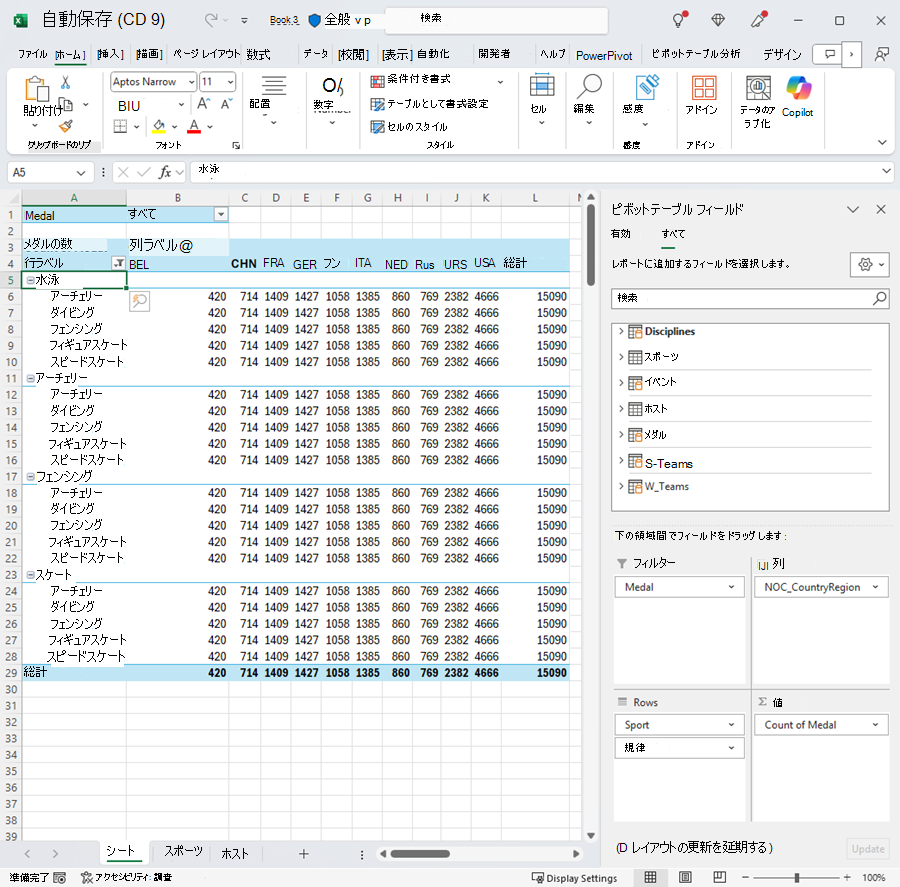
Task: Switch to the PowerPivot ribbon tab
Action: (604, 56)
